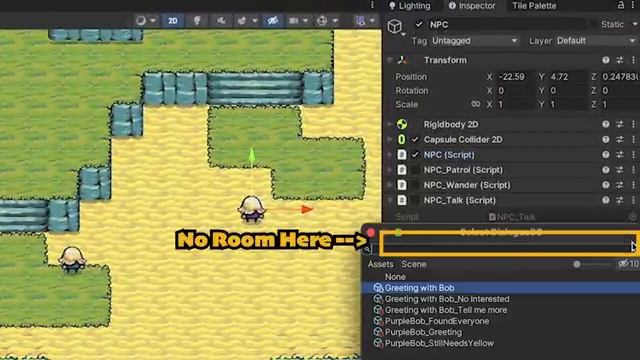Switch to Scene tab in object picker
640x360 pixels.
(x=414, y=264)
